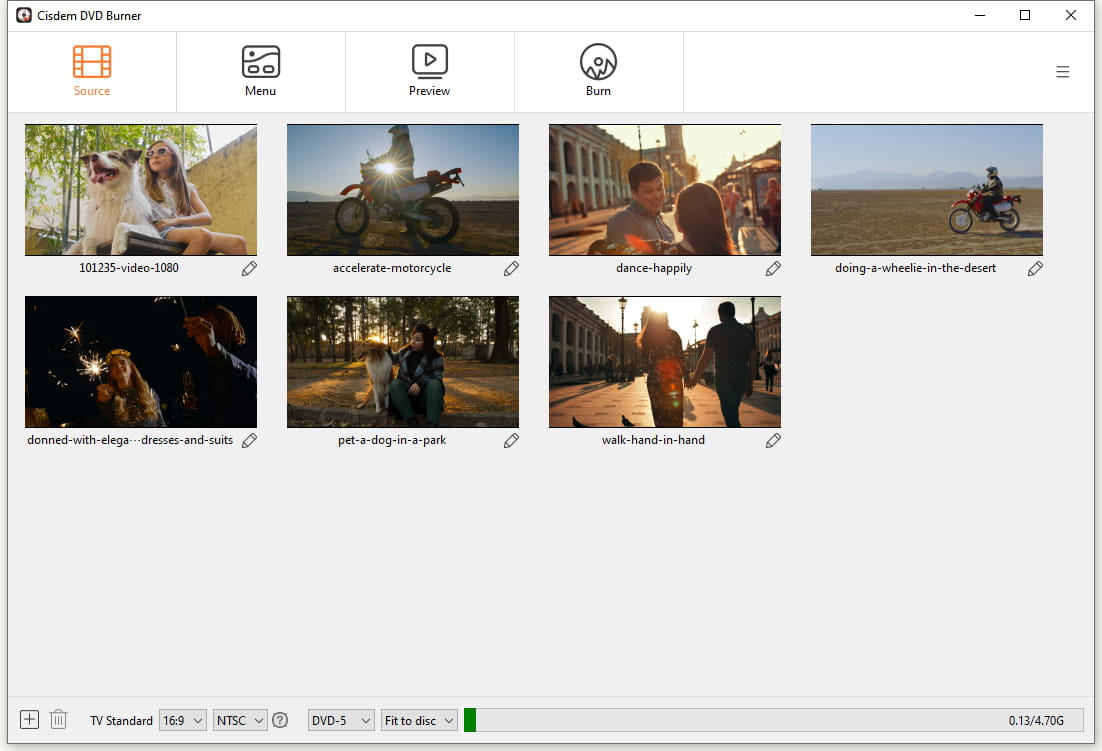
Task: Edit the pet-a-dog-in-a-park clip
Action: click(511, 441)
